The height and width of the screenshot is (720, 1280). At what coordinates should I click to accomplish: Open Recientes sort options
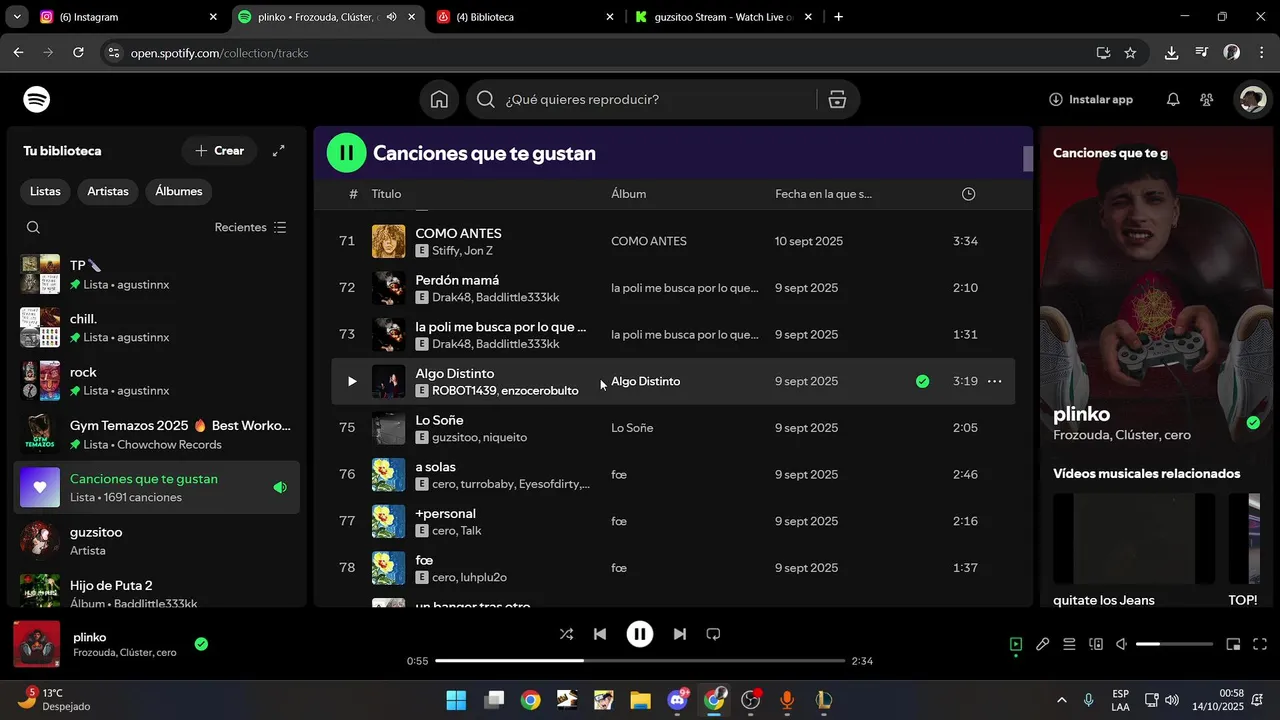click(251, 228)
